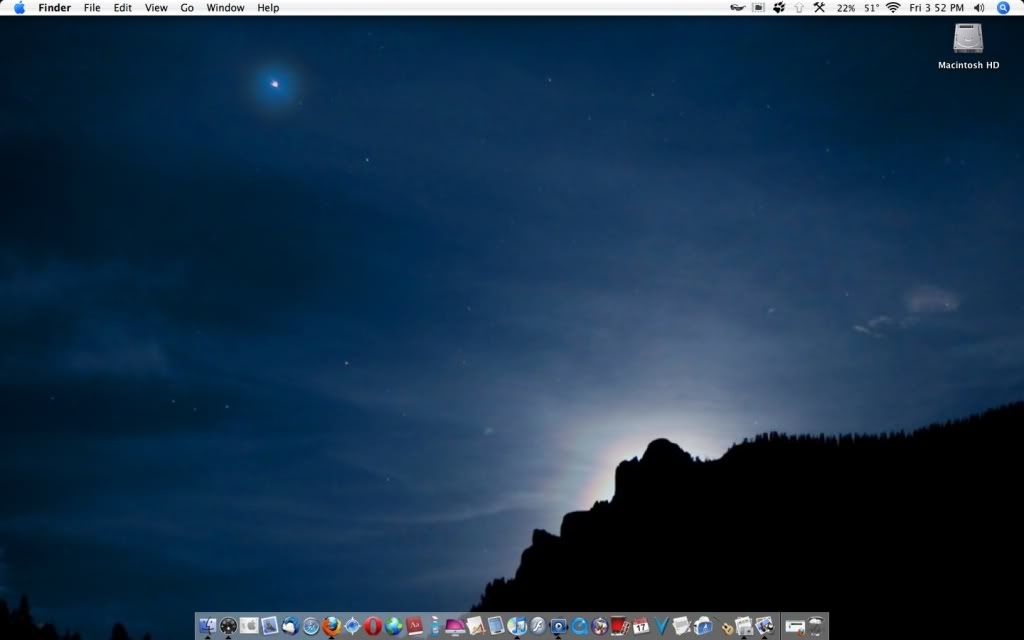The height and width of the screenshot is (640, 1024).
Task: Open the Flash Player Dock icon
Action: coord(537,626)
